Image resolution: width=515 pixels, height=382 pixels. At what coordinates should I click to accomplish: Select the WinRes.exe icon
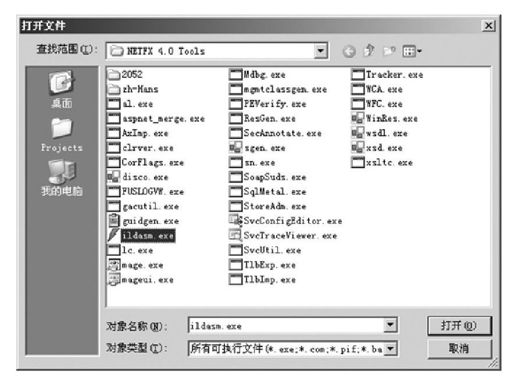tap(358, 118)
